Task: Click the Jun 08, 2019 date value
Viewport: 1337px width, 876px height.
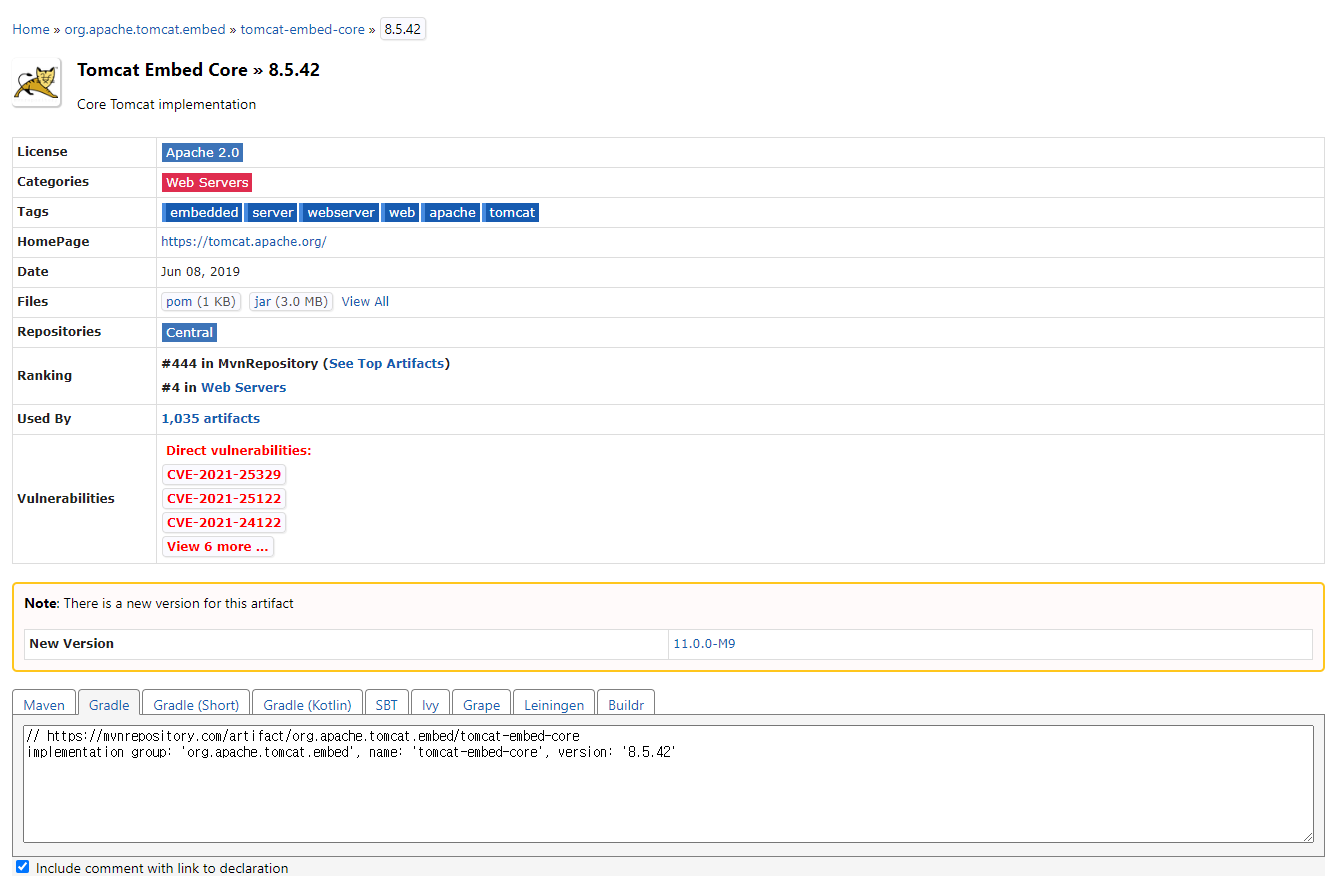Action: (200, 271)
